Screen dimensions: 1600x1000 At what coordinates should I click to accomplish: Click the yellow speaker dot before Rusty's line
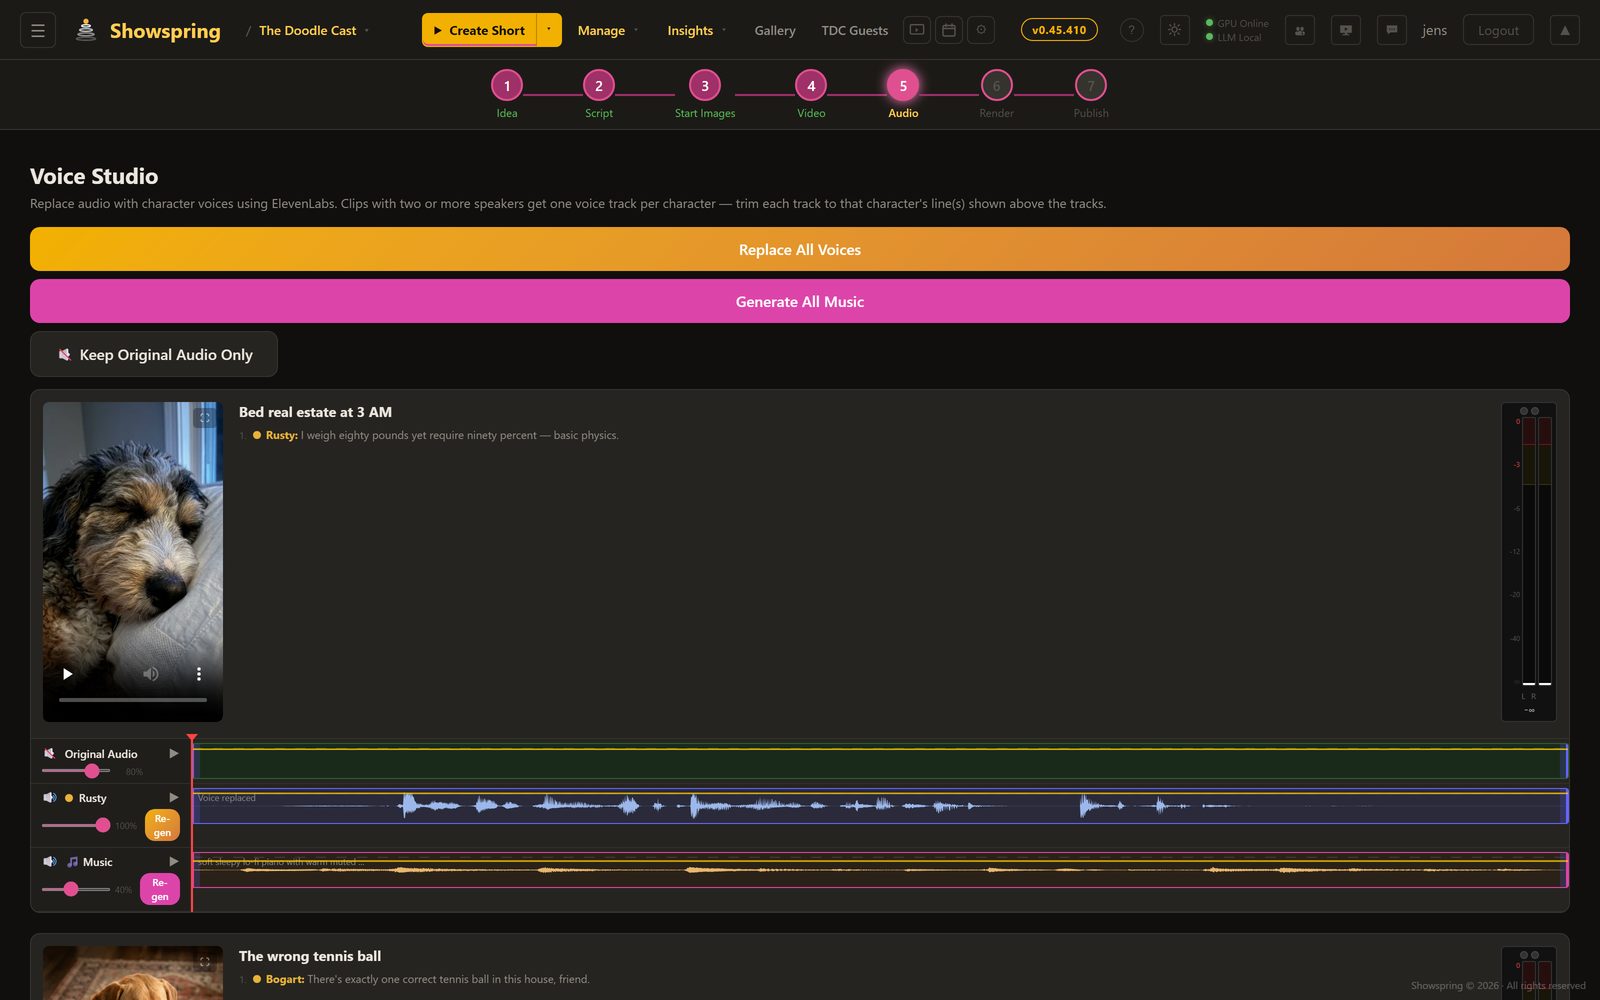coord(257,435)
